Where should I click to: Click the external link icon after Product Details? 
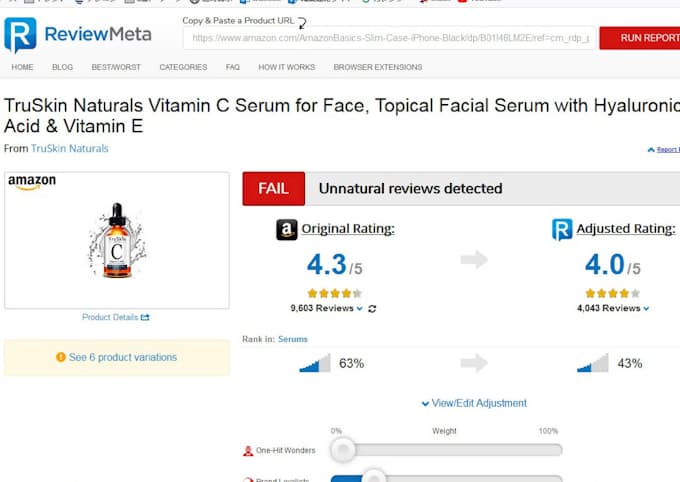(145, 318)
